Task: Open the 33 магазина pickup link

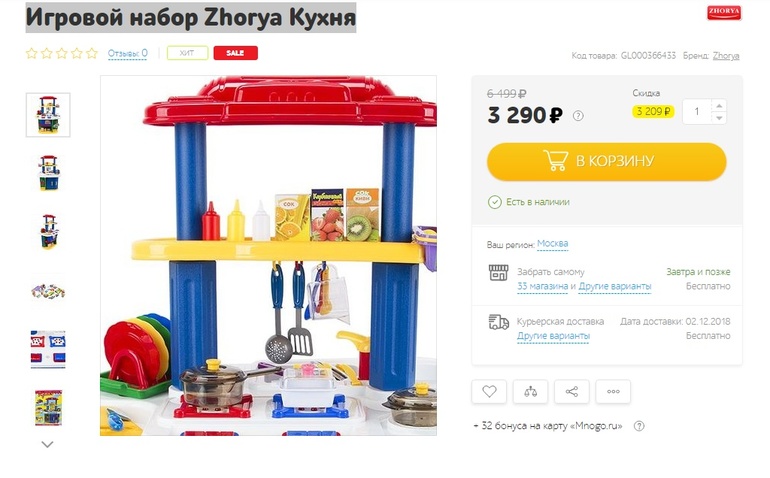Action: pyautogui.click(x=542, y=286)
